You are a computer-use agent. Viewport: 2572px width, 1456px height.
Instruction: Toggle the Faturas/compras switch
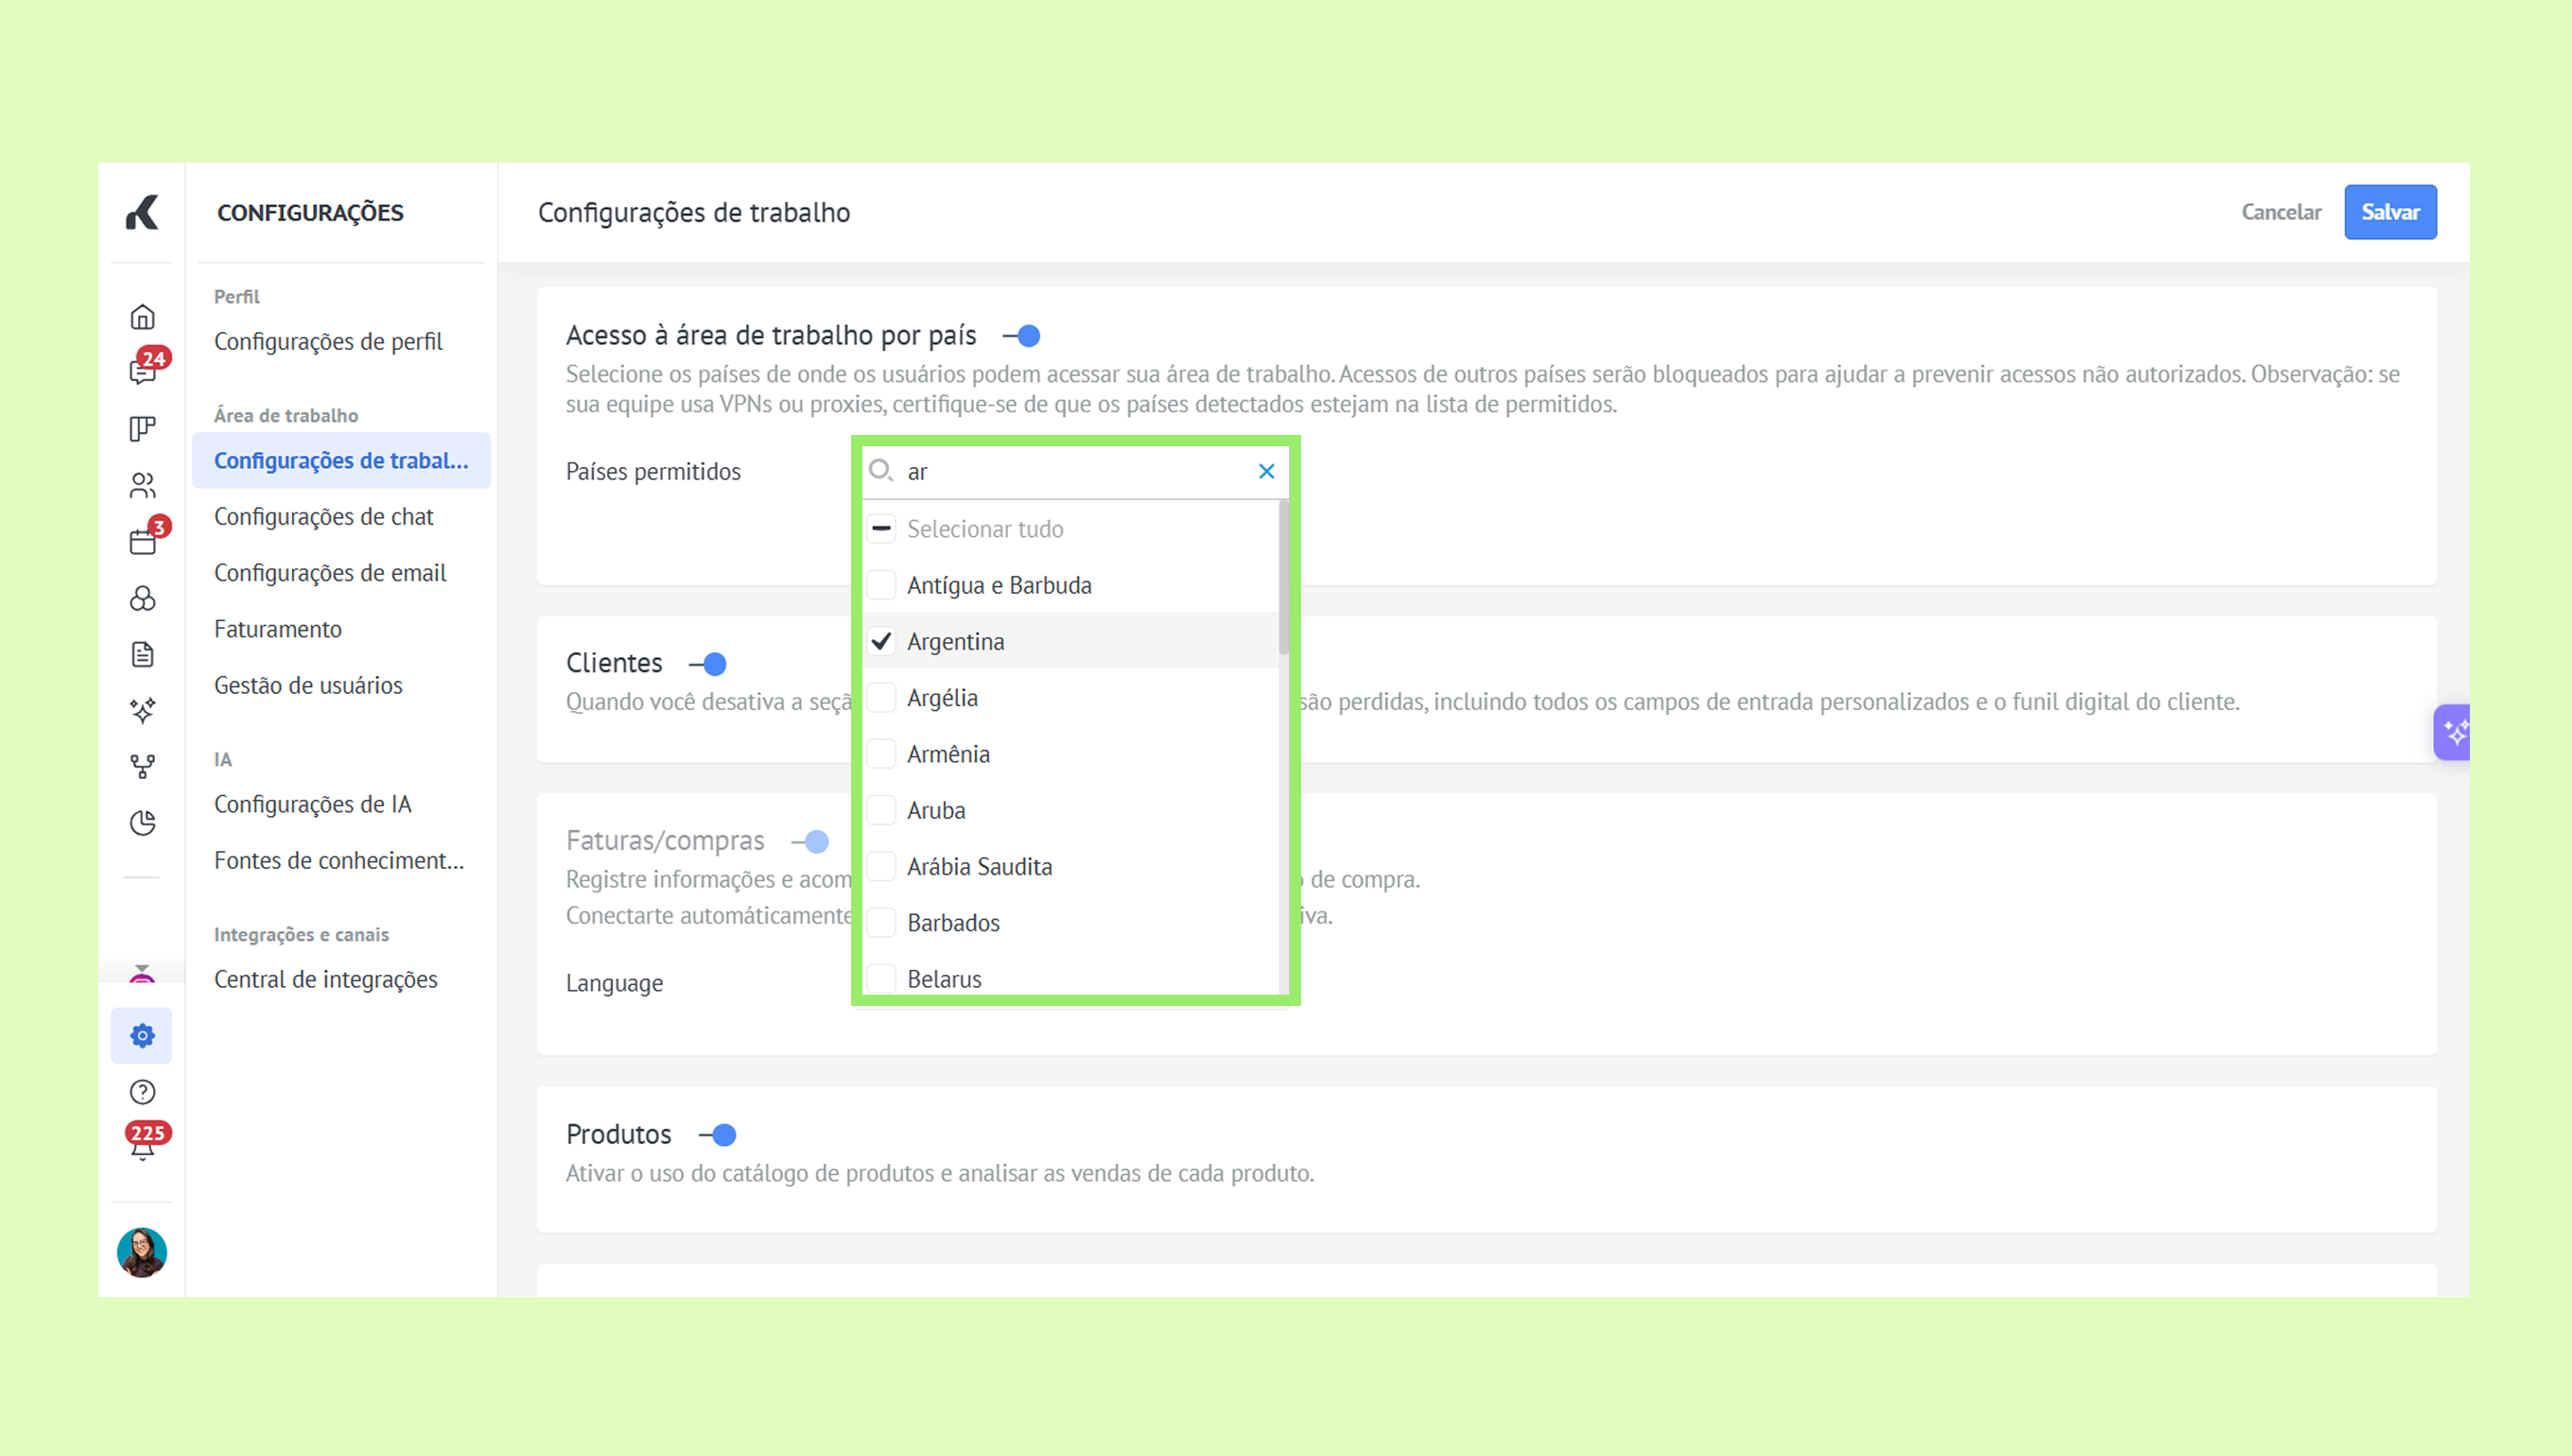pos(810,842)
